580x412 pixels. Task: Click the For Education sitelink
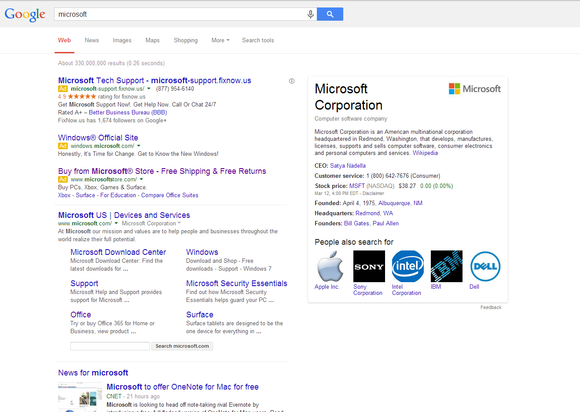(x=118, y=195)
